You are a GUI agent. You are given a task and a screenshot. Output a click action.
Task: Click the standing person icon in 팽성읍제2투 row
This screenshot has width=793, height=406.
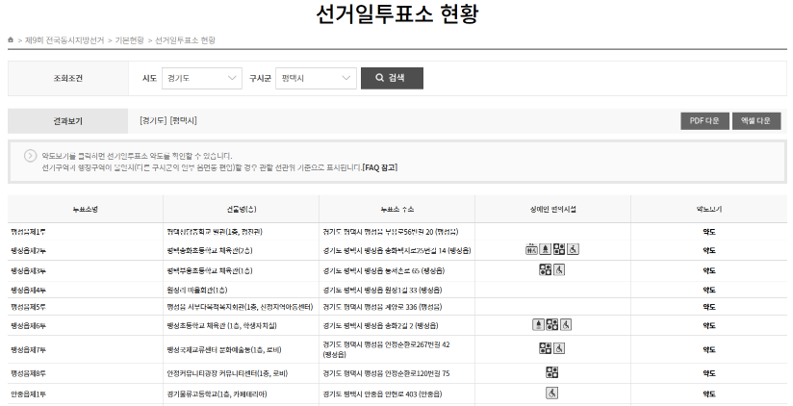coord(545,249)
